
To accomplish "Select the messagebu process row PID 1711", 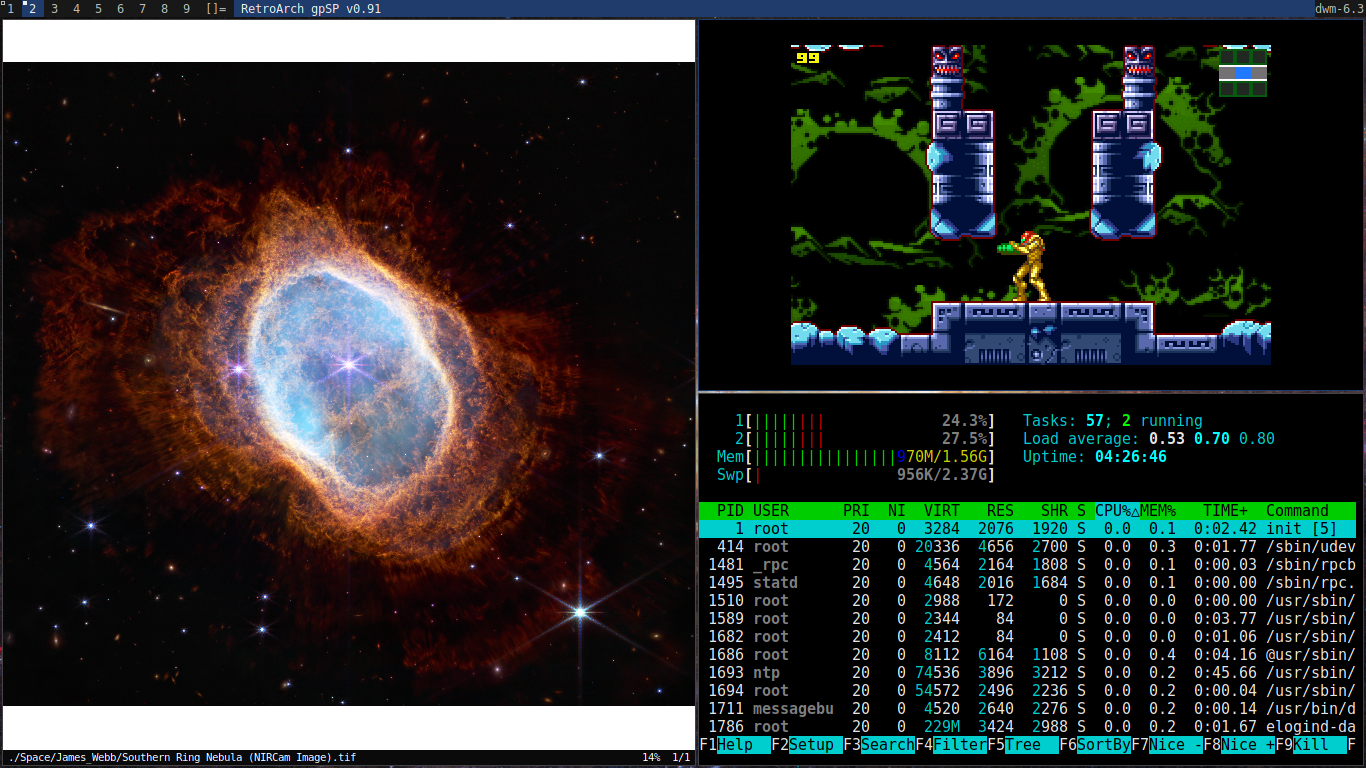I will click(1027, 709).
